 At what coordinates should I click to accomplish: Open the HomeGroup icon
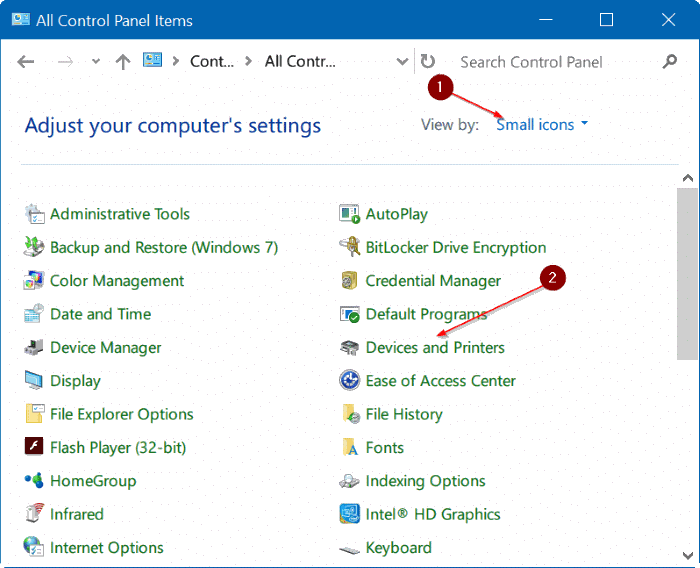pos(34,481)
